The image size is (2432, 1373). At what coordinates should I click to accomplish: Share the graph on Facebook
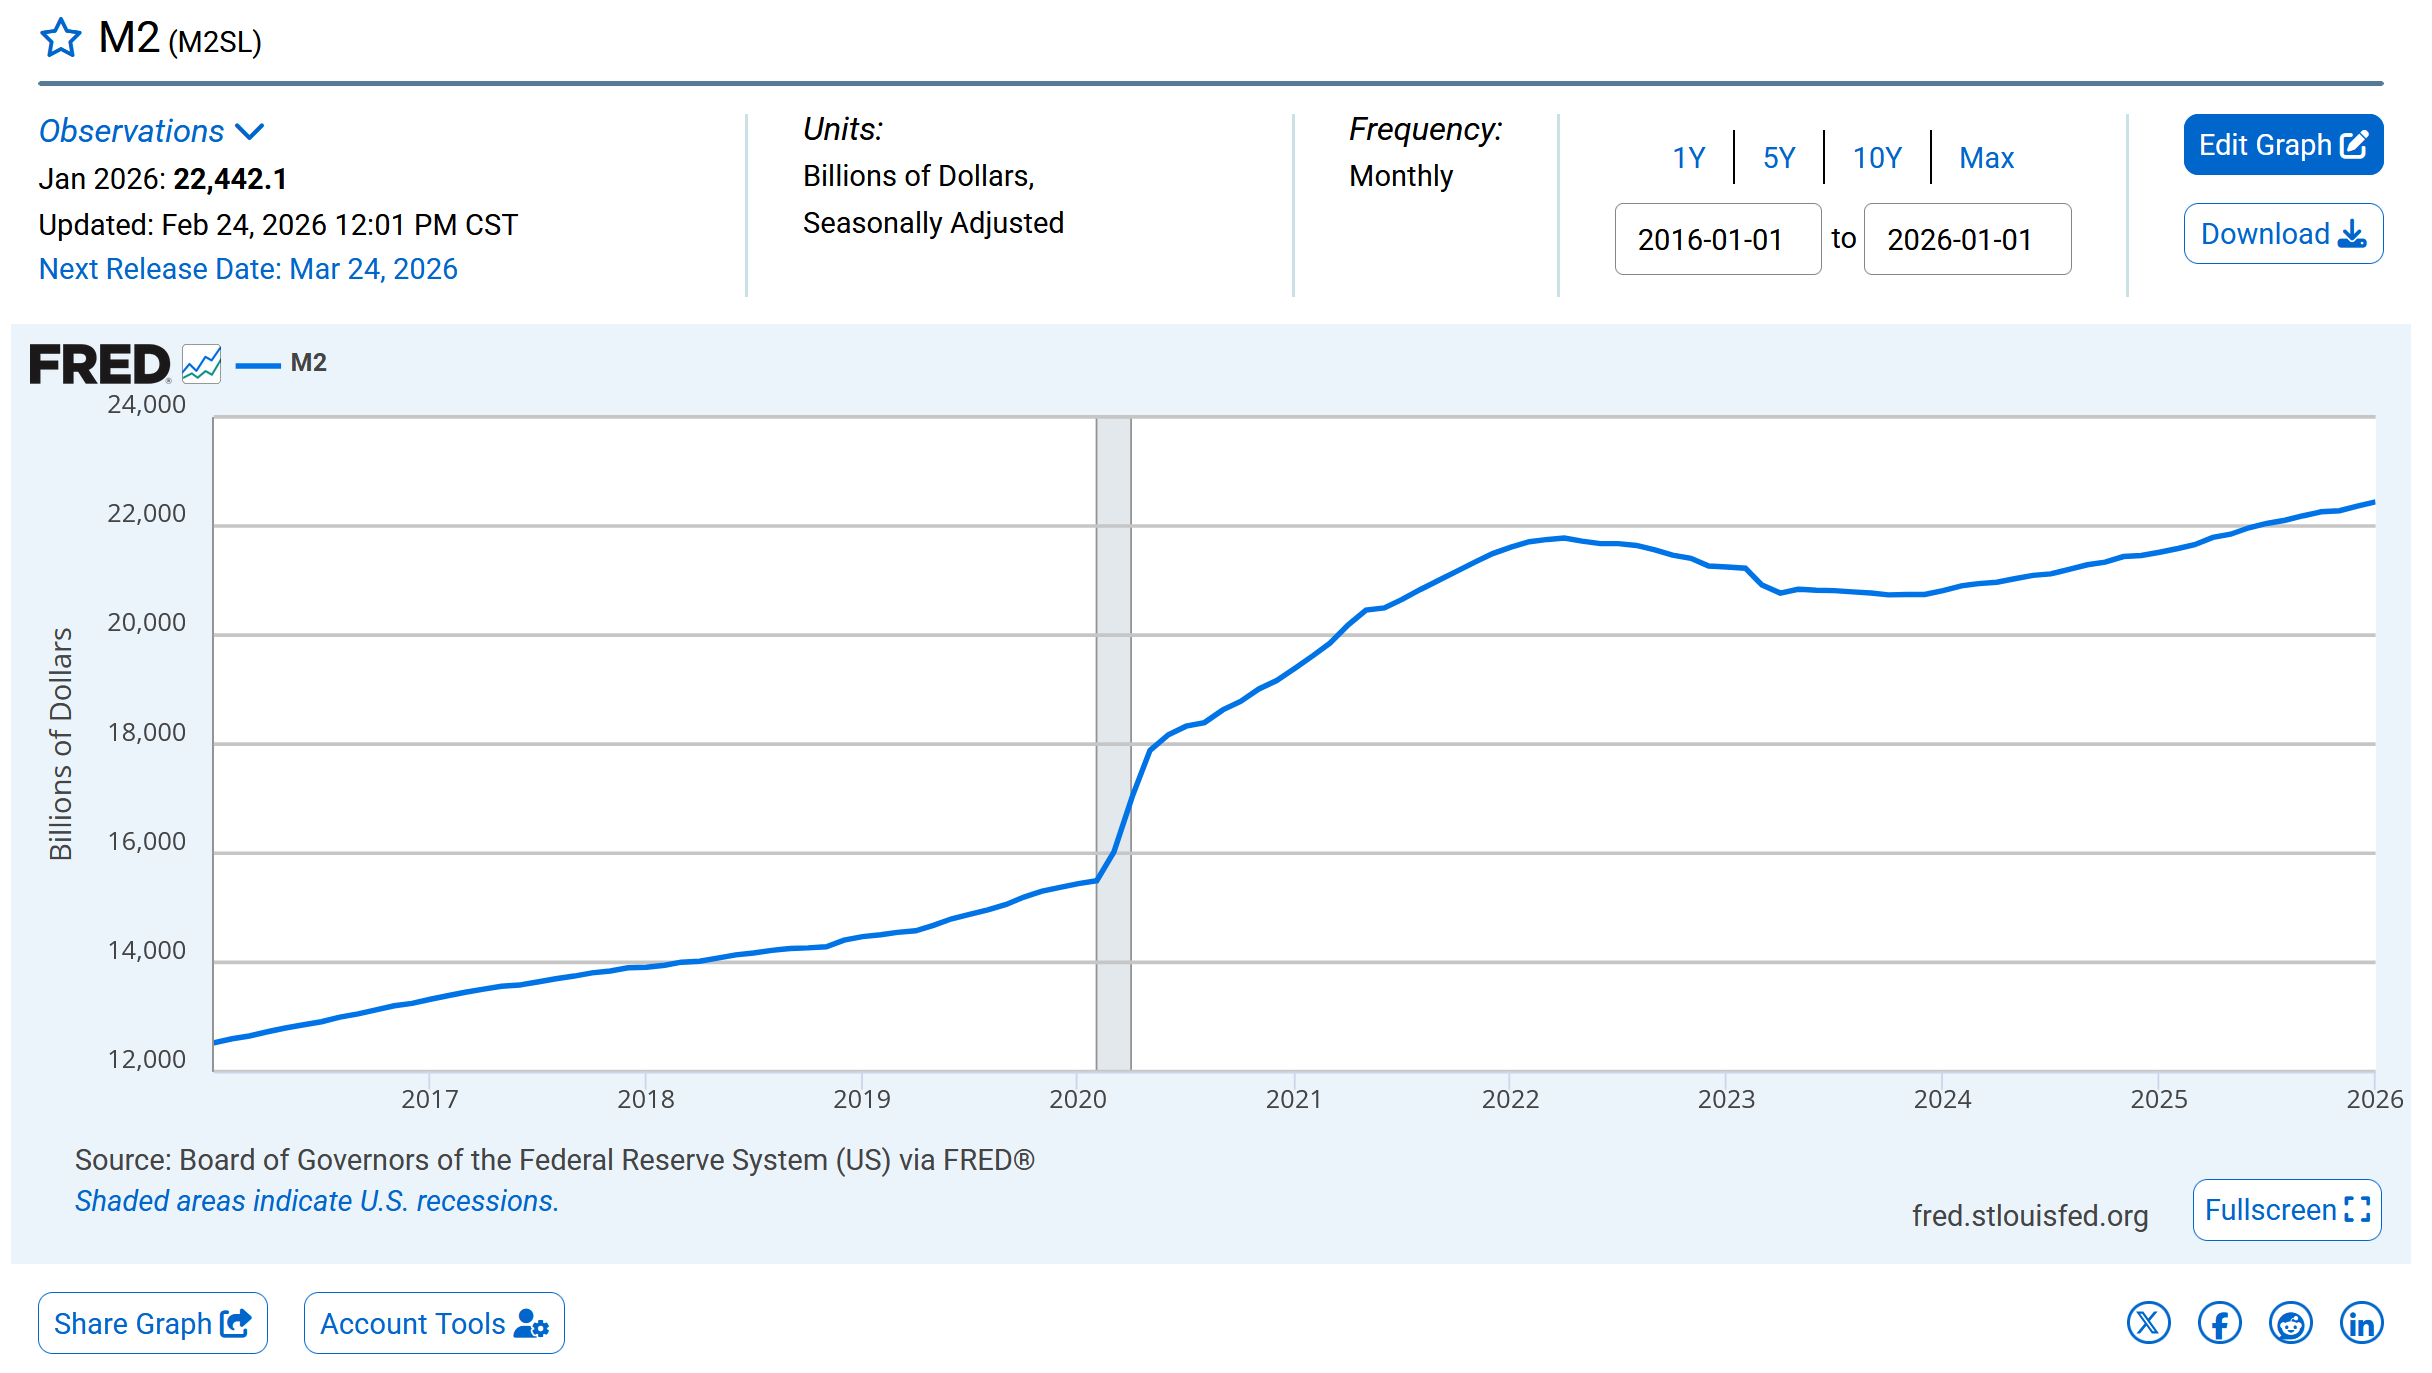pos(2219,1323)
